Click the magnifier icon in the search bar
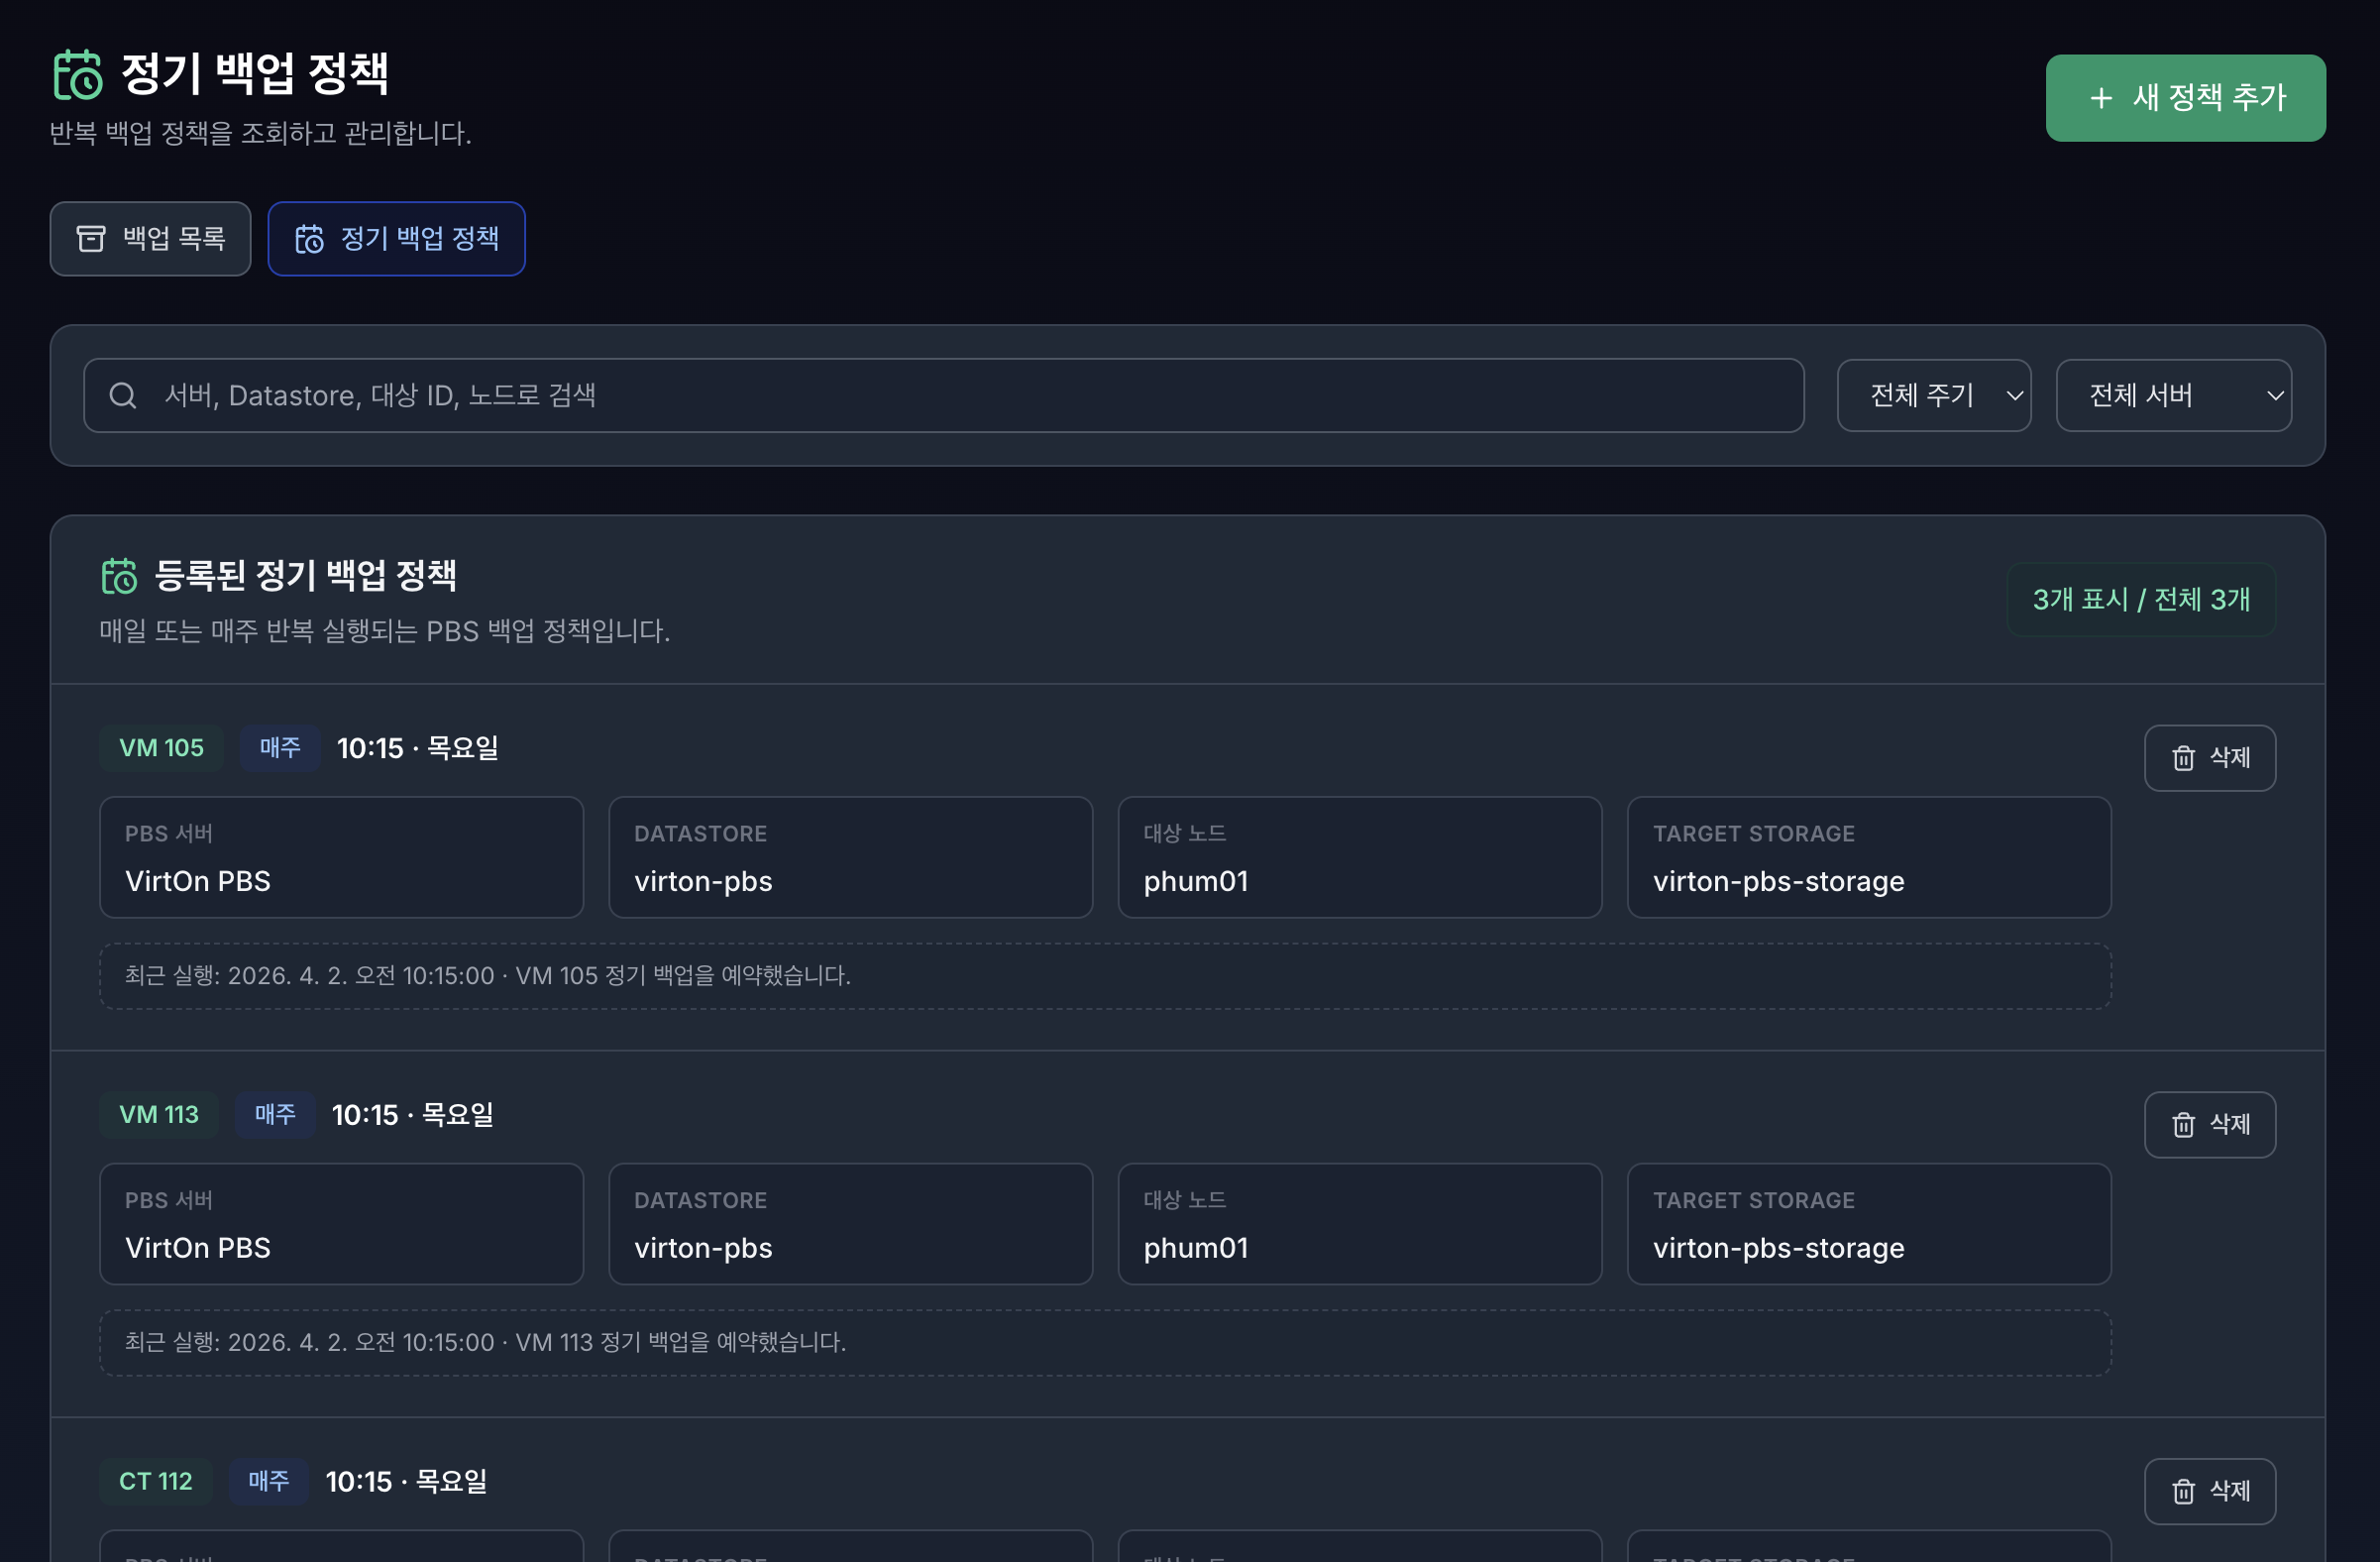 [123, 395]
